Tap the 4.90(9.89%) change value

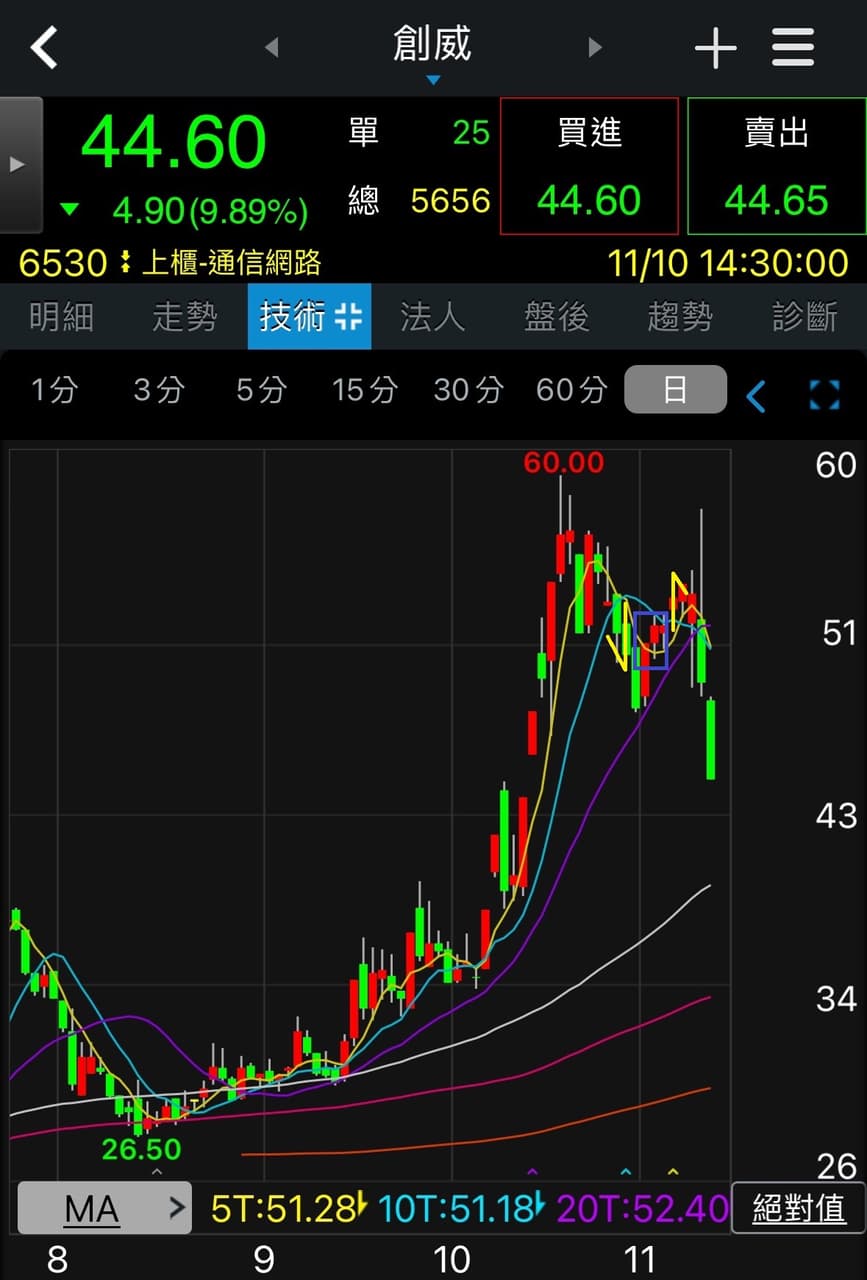click(210, 211)
